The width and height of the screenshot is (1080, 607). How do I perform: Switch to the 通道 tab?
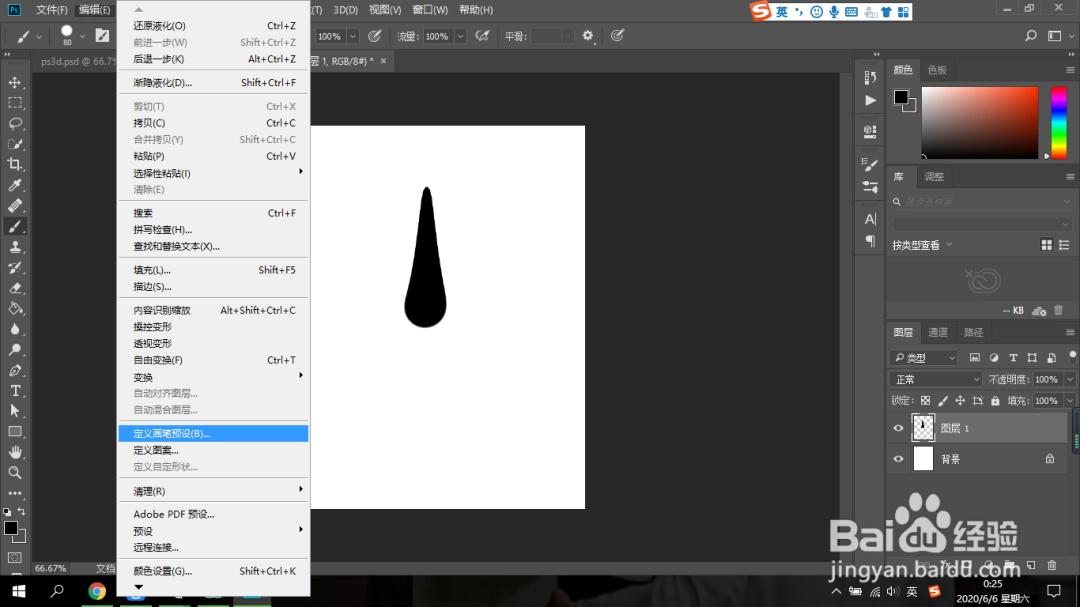937,332
